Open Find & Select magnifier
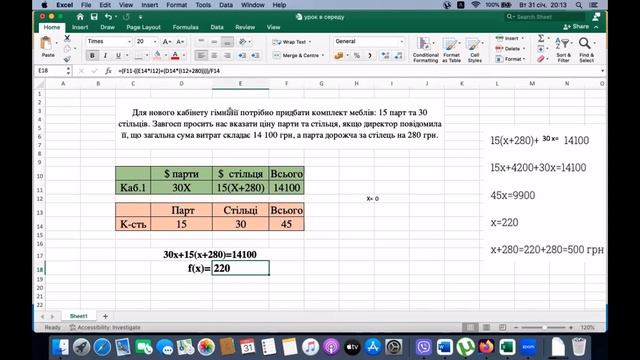The image size is (640, 360). 587,49
